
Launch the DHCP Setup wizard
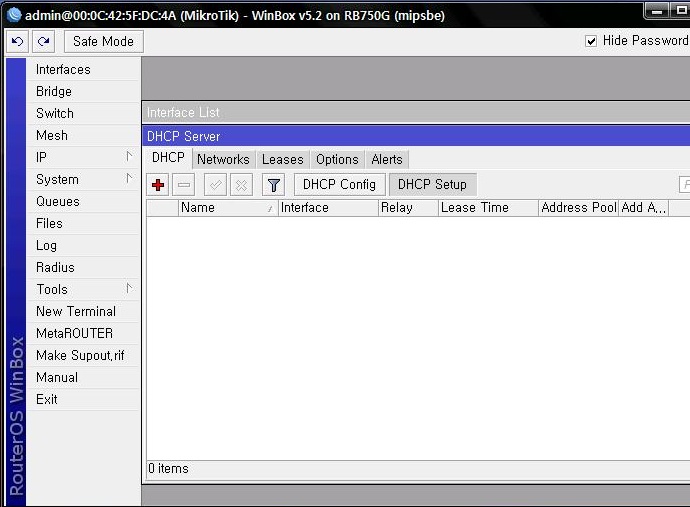[432, 184]
